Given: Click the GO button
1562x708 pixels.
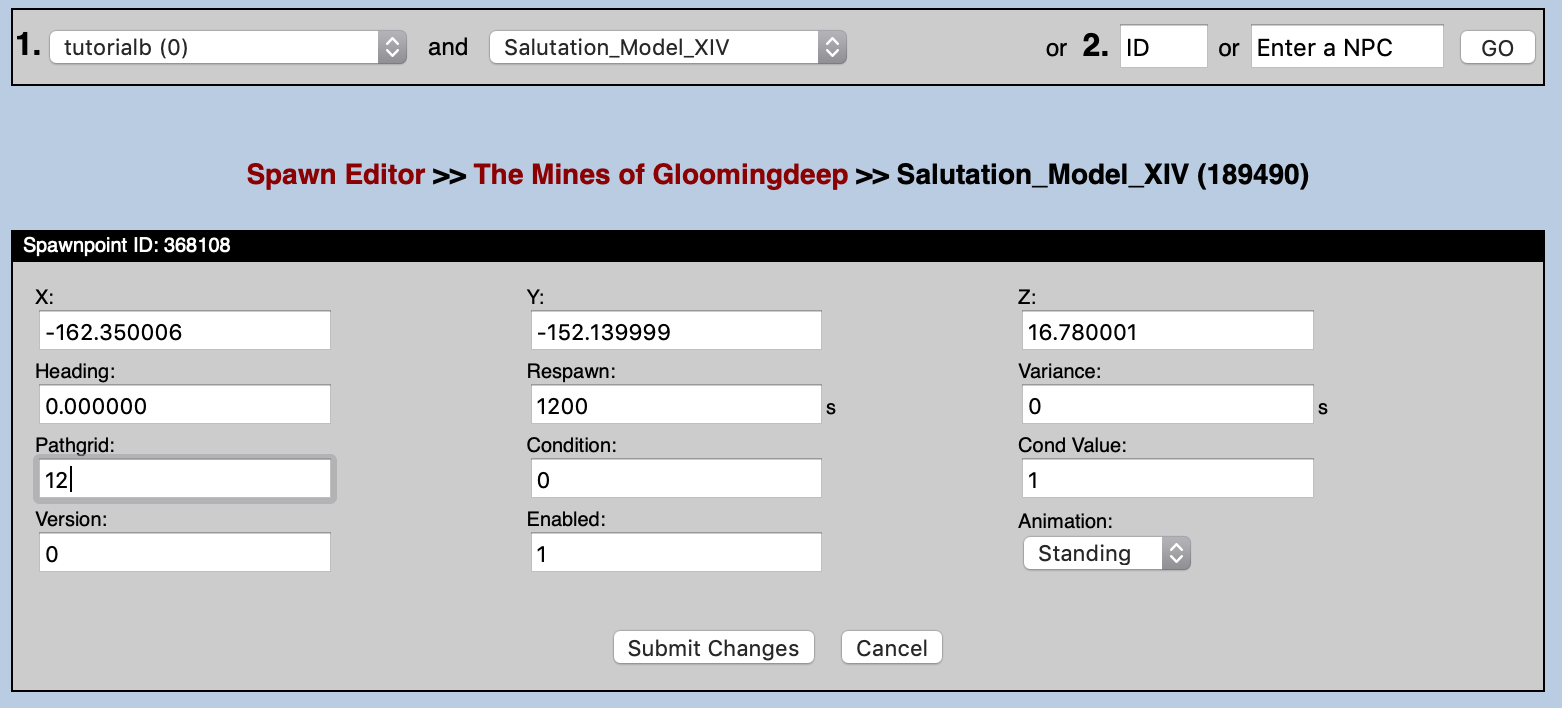Looking at the screenshot, I should (x=1497, y=48).
